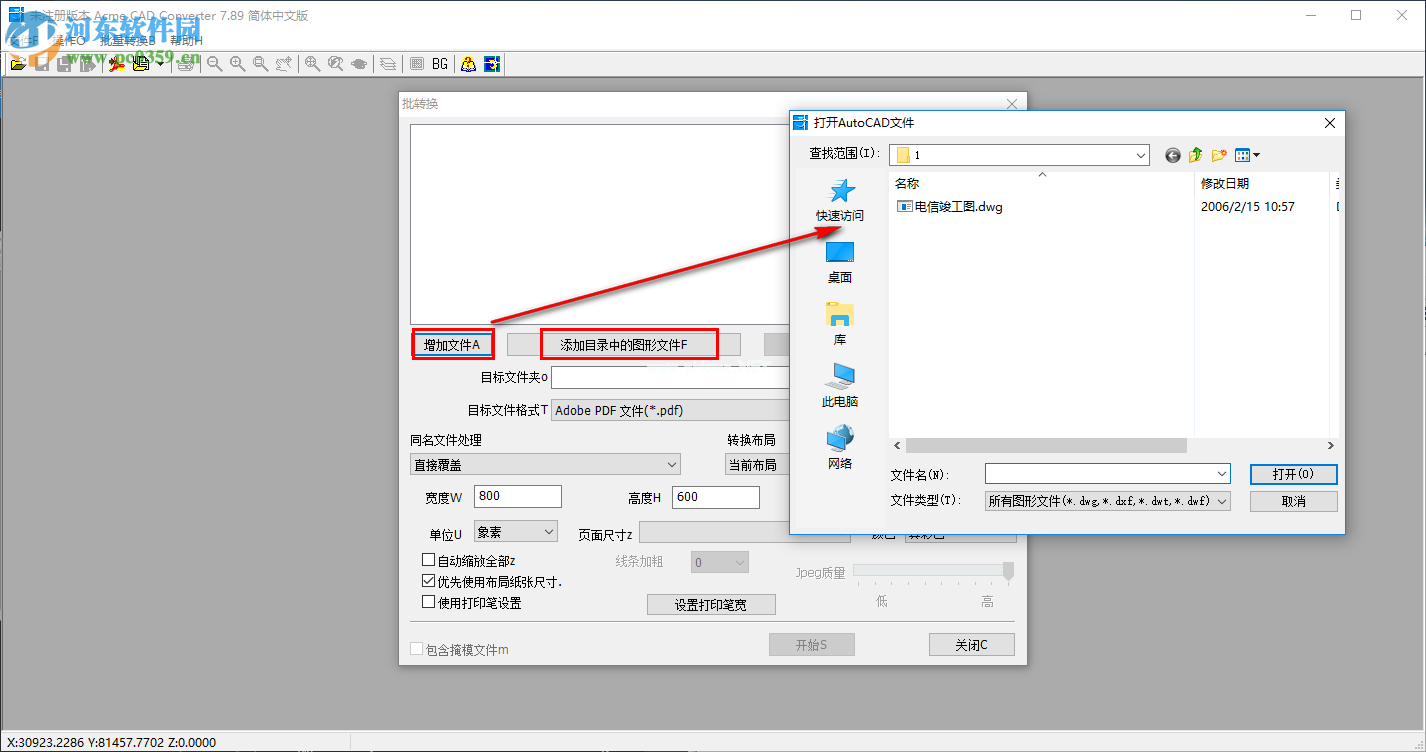Viewport: 1426px width, 752px height.
Task: Sort by the 修改日期 column header
Action: [1225, 184]
